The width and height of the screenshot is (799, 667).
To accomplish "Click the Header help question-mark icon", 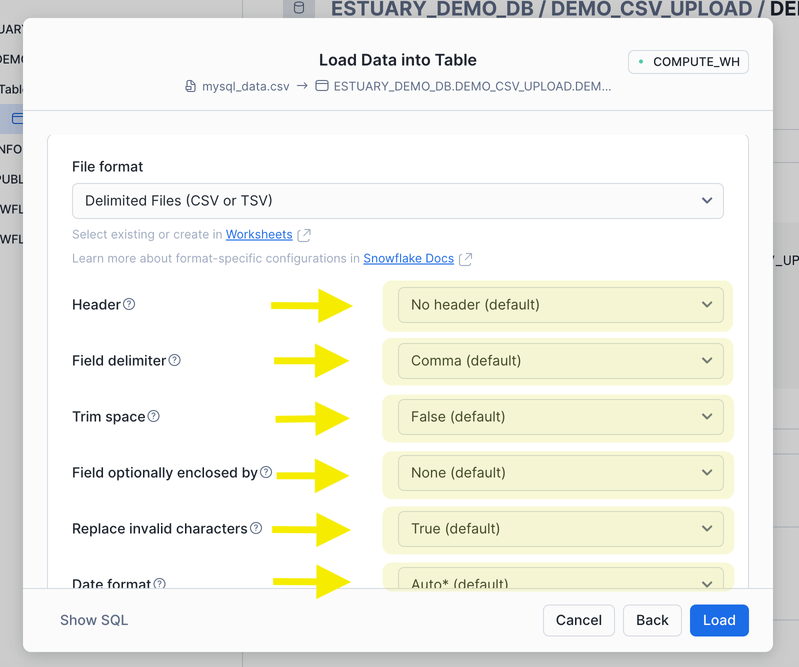I will [x=129, y=304].
